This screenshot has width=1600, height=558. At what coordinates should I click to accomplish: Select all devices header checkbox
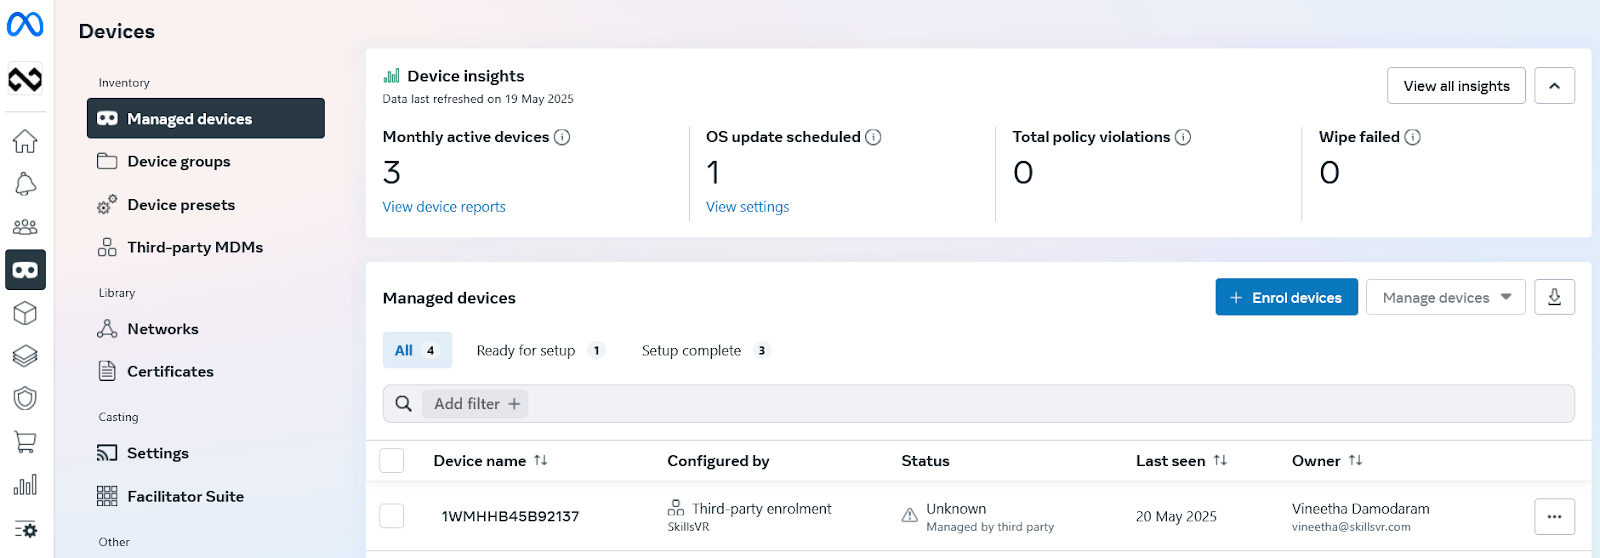click(x=392, y=460)
